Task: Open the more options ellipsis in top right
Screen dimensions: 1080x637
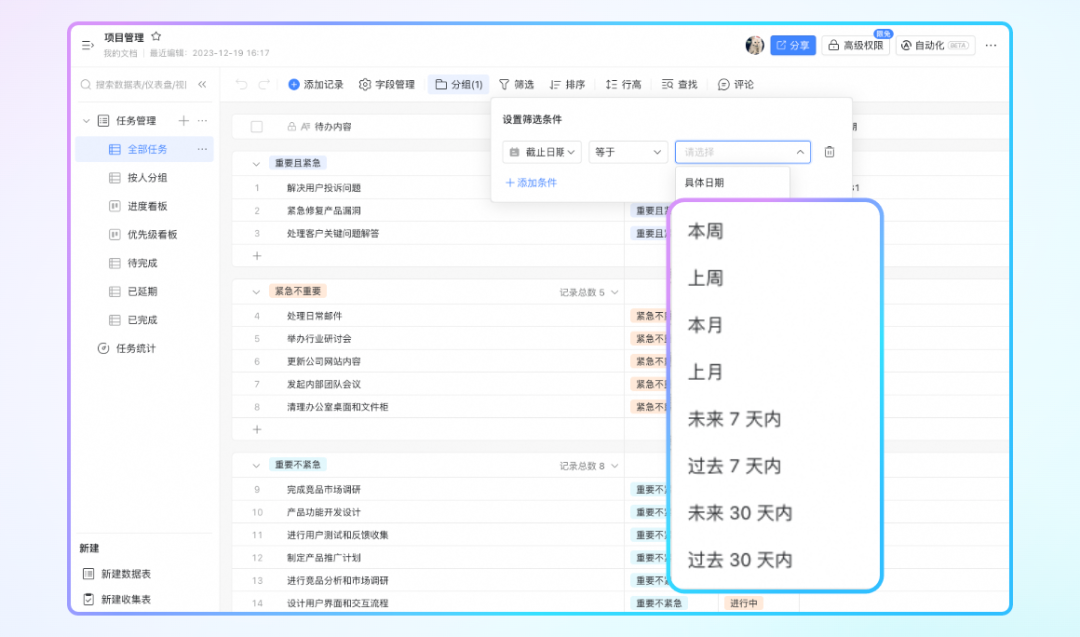Action: click(990, 46)
